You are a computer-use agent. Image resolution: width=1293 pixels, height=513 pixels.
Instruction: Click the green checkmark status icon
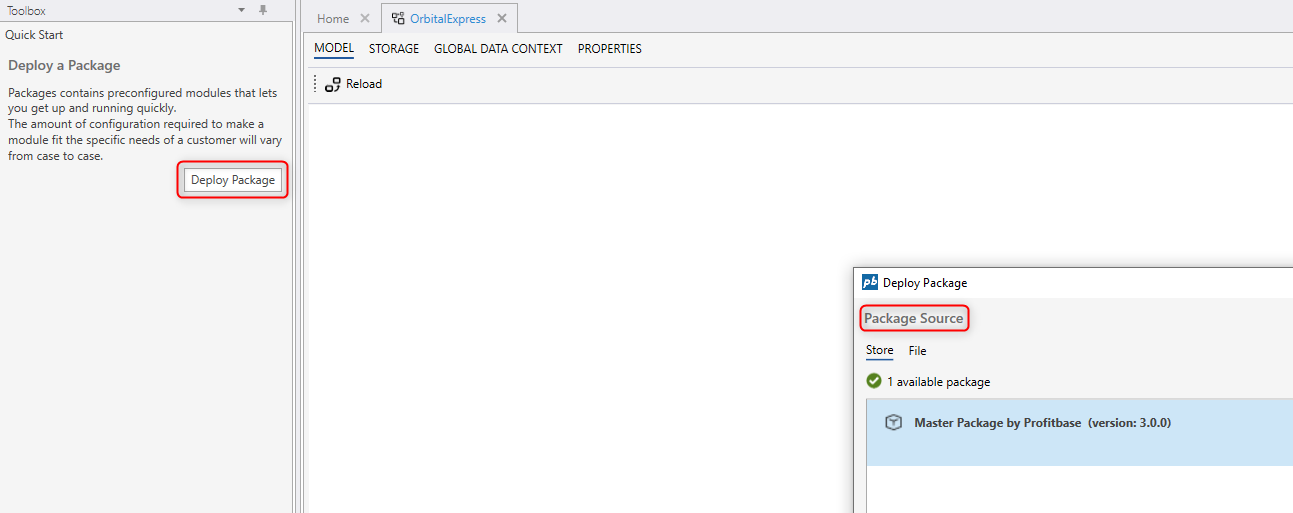point(874,381)
